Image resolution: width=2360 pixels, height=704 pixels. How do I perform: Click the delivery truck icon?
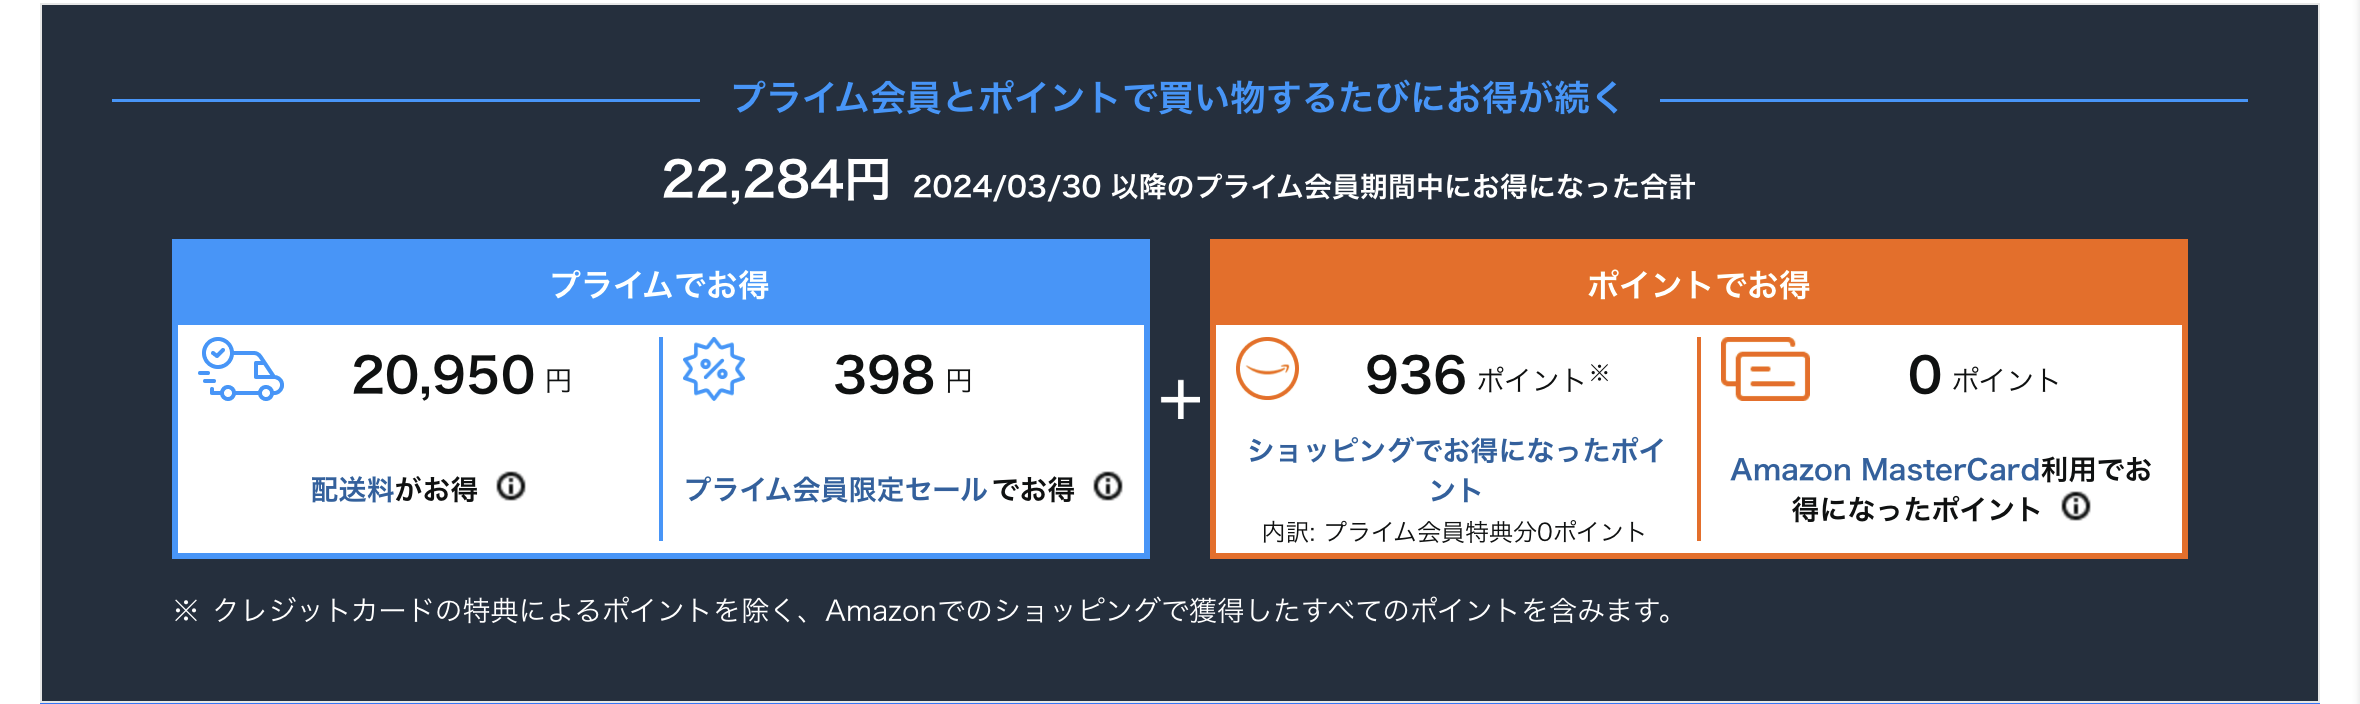[241, 370]
